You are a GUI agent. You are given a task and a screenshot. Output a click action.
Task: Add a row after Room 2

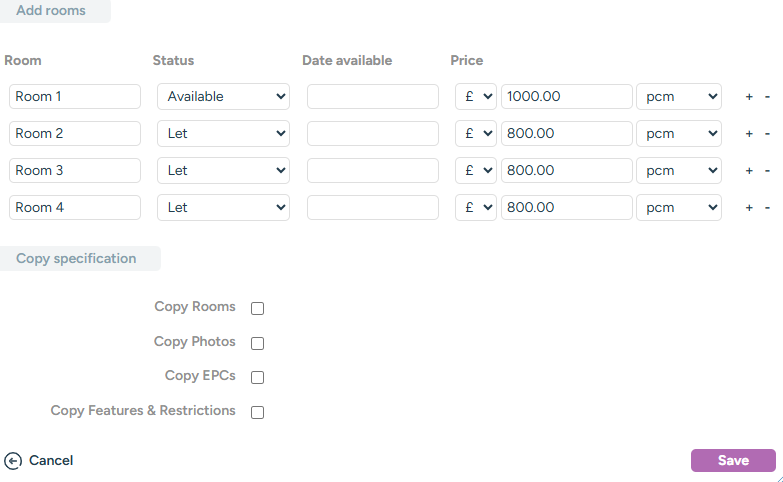click(749, 134)
